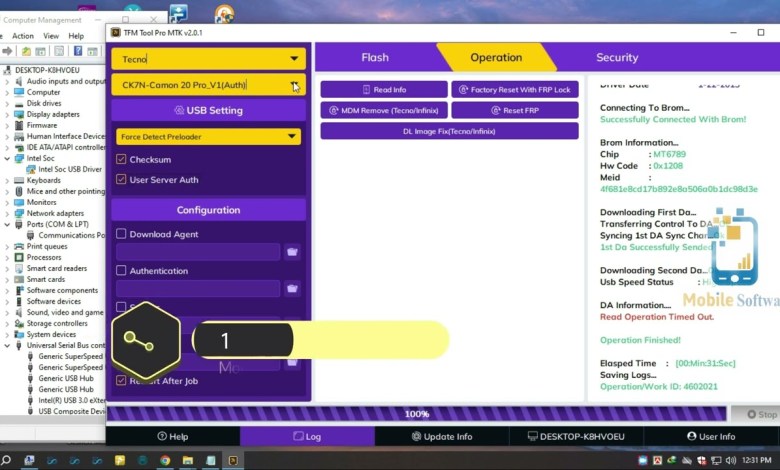
Task: Switch to the Flash tab
Action: click(x=375, y=58)
